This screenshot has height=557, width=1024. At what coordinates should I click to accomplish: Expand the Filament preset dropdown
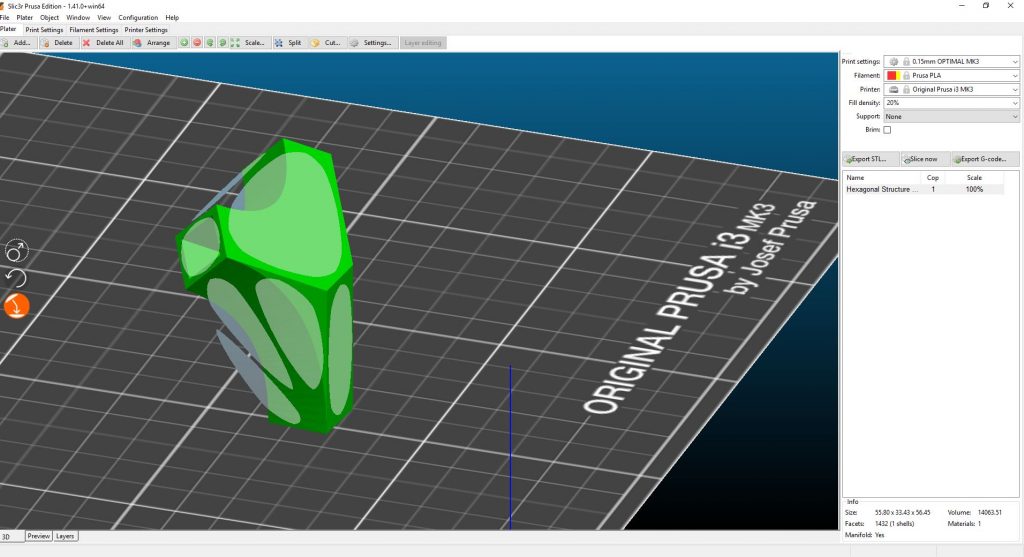1014,76
